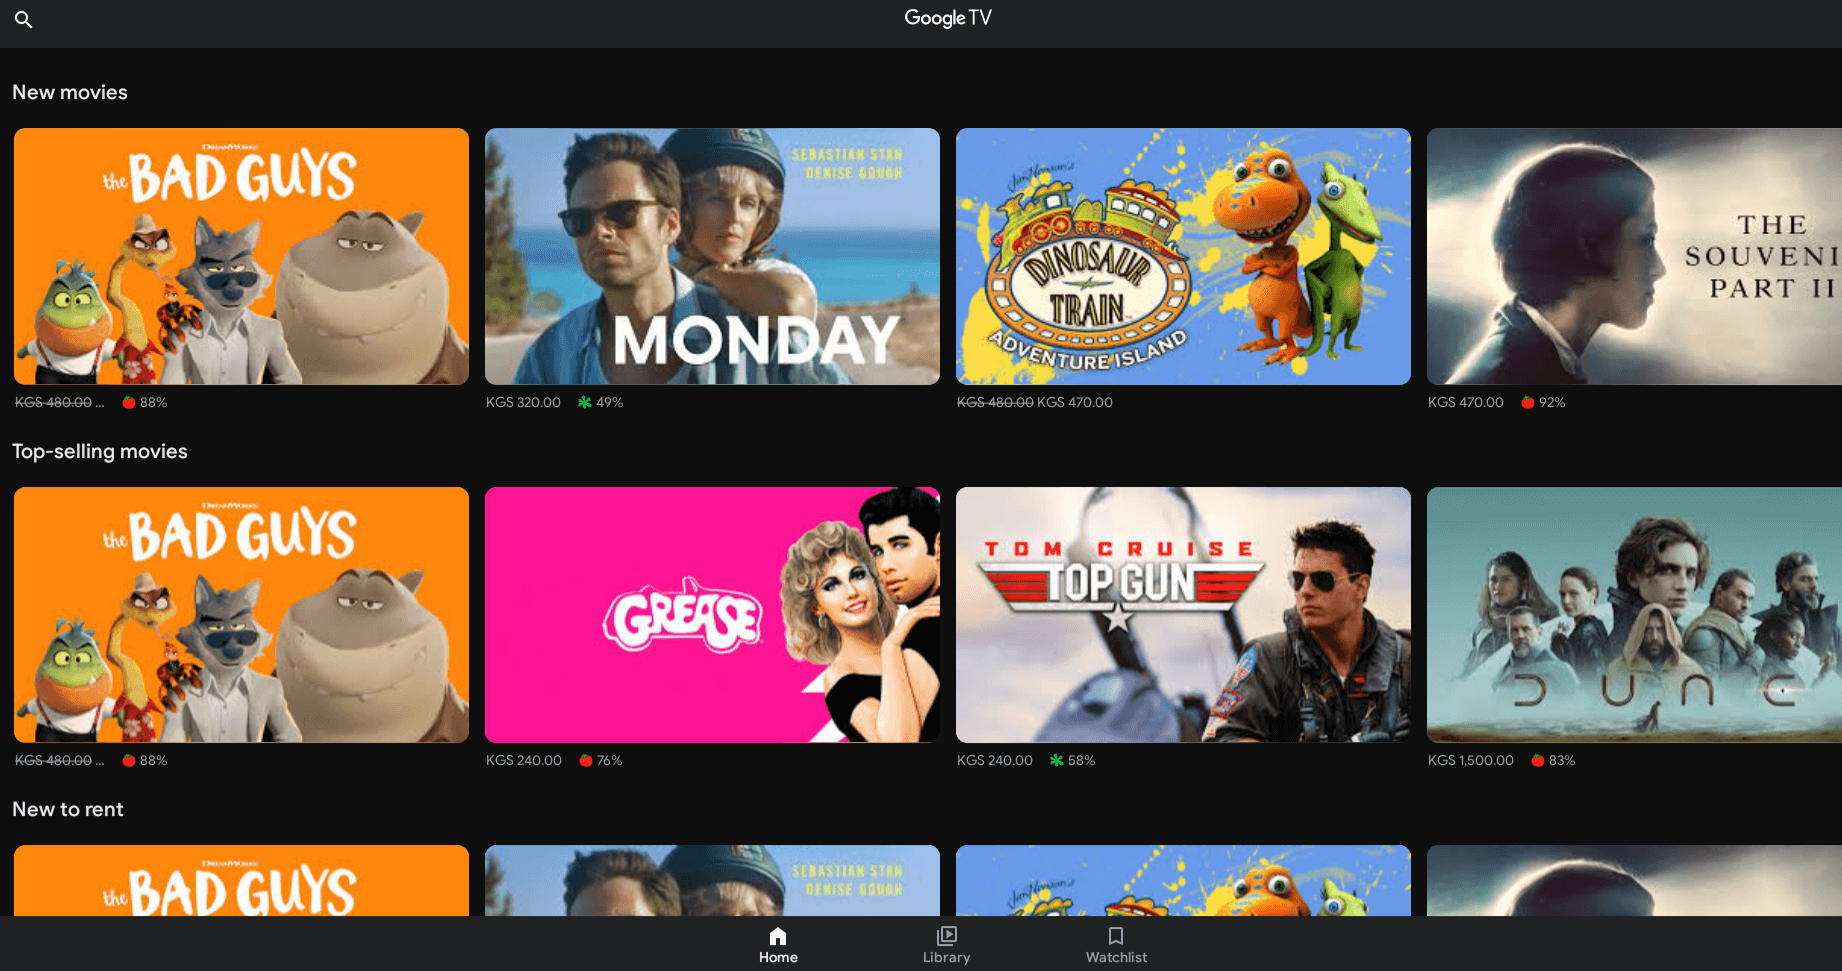Open the Grease movie poster
Image resolution: width=1842 pixels, height=971 pixels.
712,615
